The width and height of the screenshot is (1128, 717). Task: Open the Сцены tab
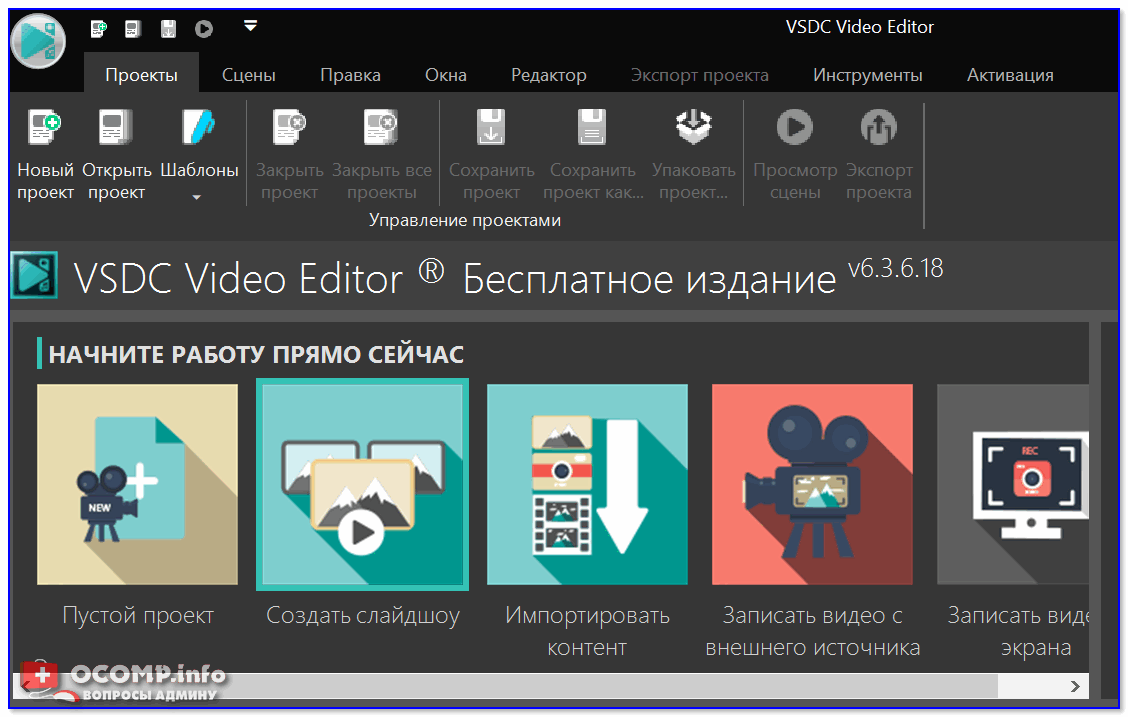[x=248, y=75]
